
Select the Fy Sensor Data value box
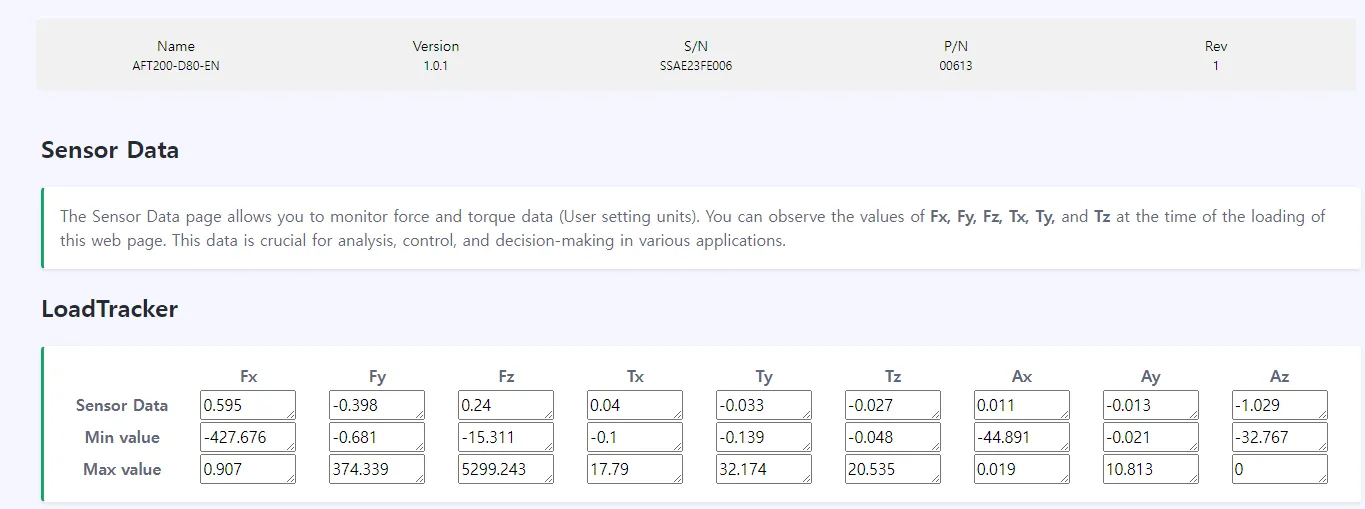[x=376, y=405]
